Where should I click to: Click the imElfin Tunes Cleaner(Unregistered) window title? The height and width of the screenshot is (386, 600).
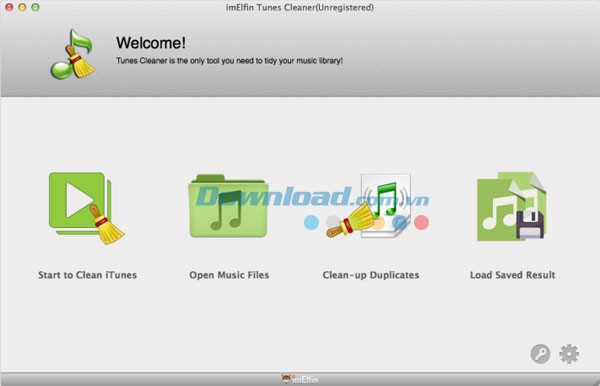tap(300, 7)
